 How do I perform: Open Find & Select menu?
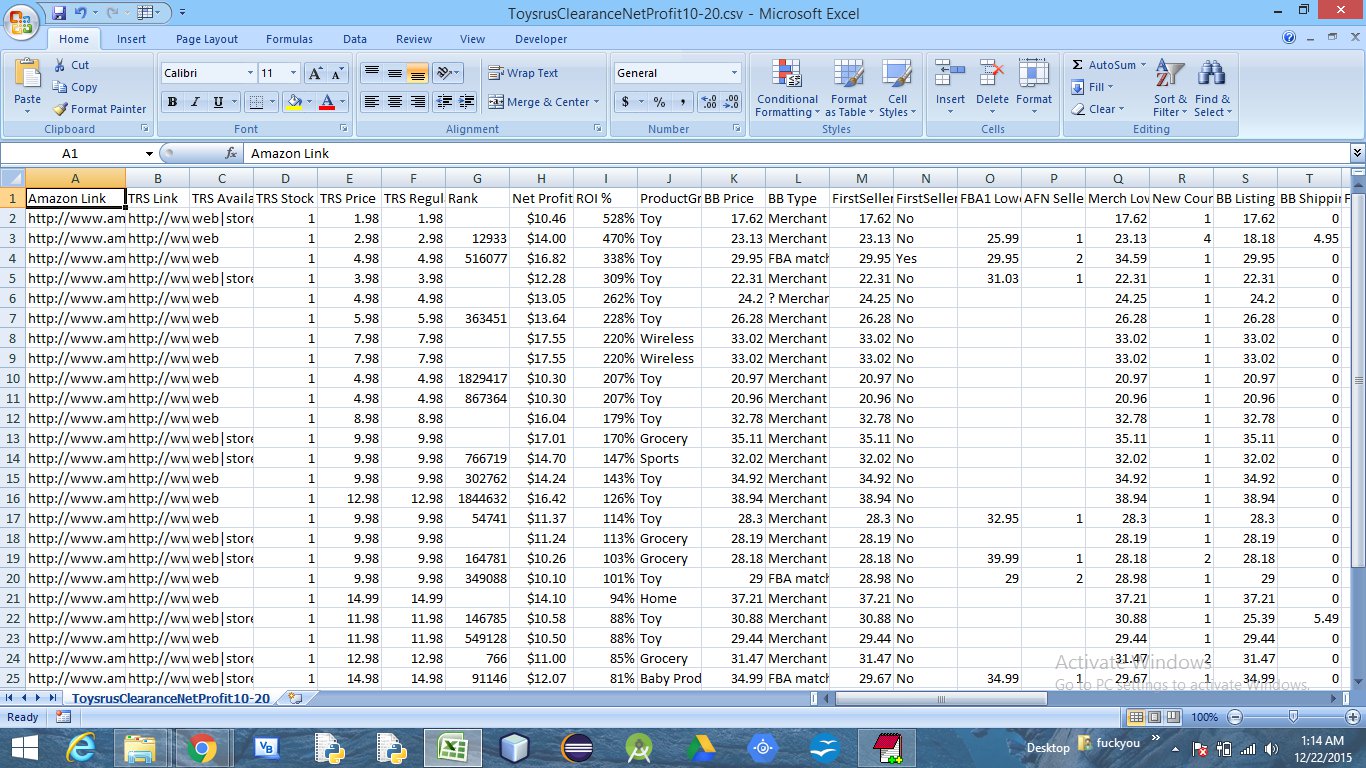(x=1212, y=88)
